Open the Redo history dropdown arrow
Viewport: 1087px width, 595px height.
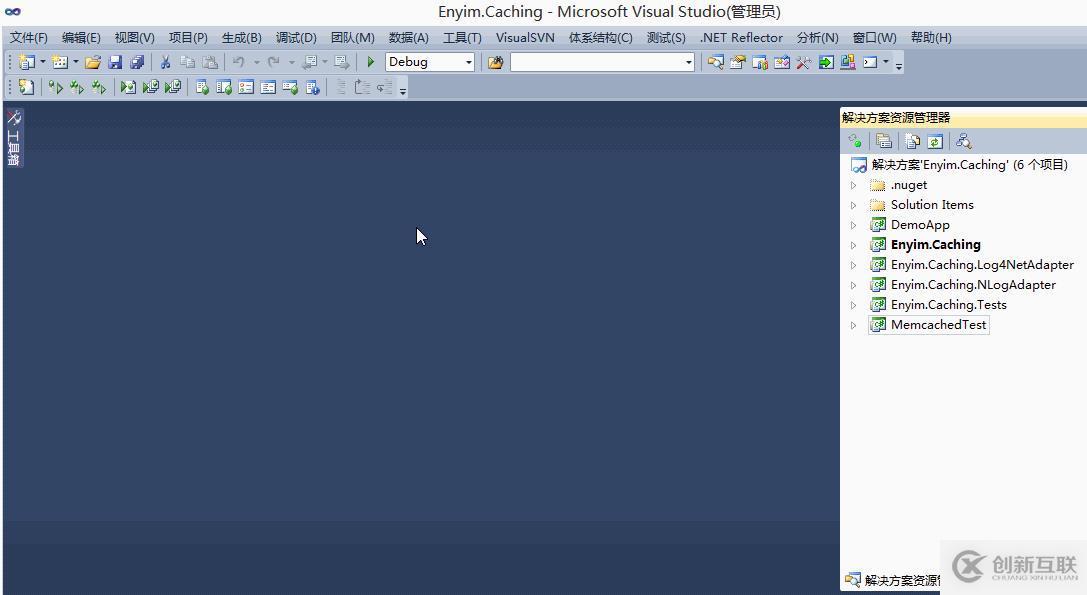tap(291, 62)
